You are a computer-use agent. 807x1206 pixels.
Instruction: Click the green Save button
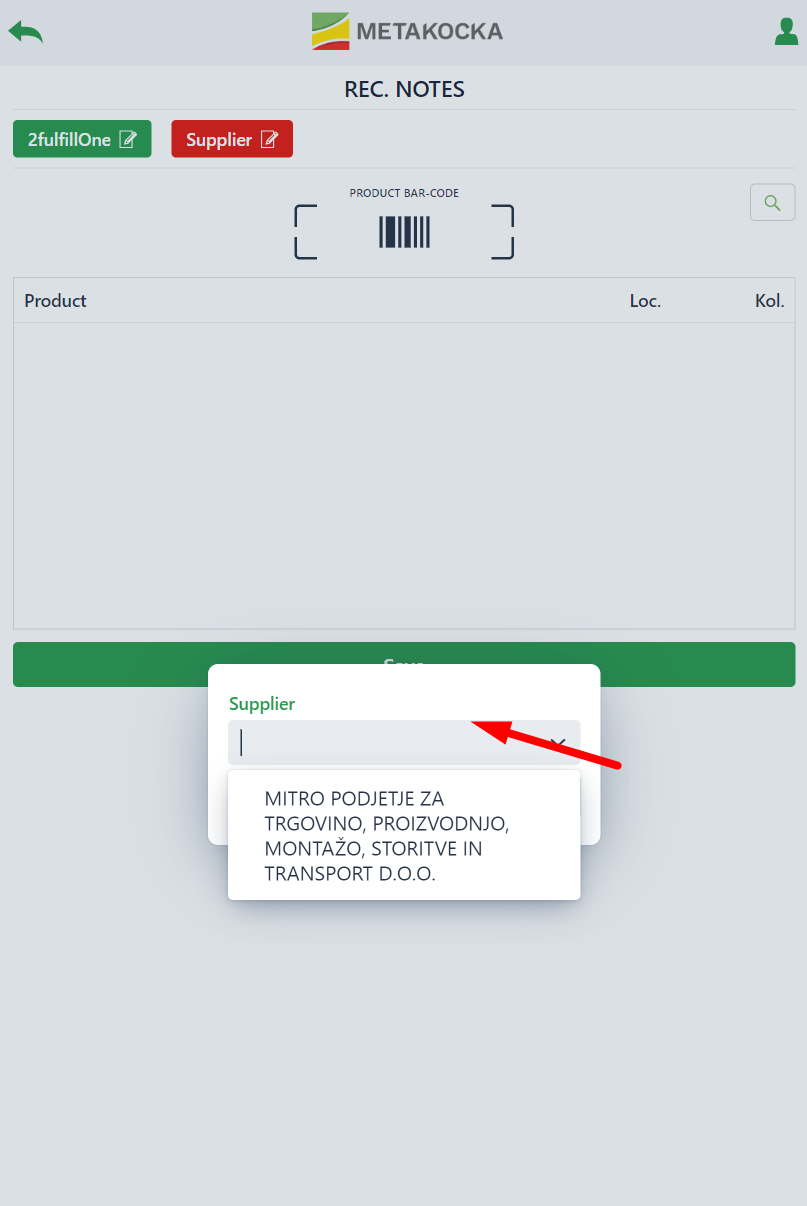404,664
